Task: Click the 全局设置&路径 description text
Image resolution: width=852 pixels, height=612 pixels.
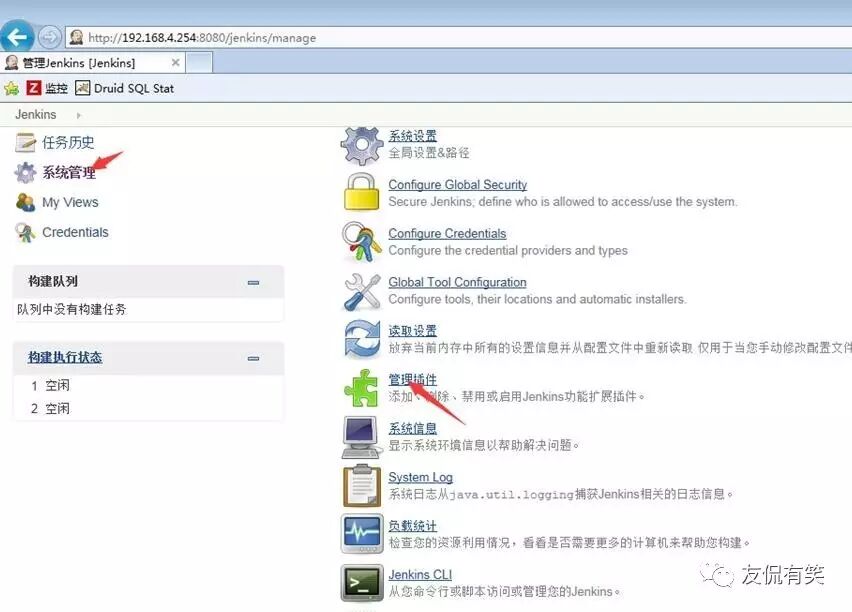Action: [x=429, y=153]
